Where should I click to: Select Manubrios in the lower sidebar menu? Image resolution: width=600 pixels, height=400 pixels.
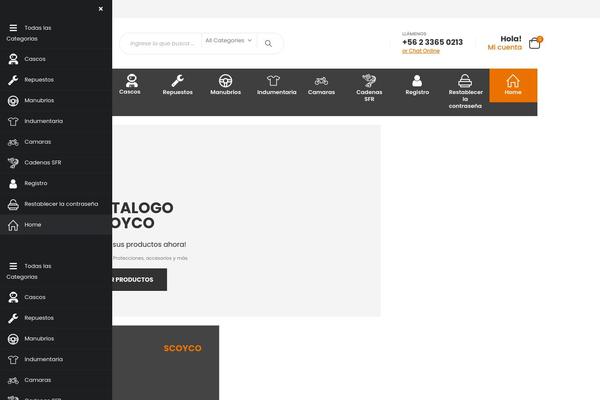(56, 339)
